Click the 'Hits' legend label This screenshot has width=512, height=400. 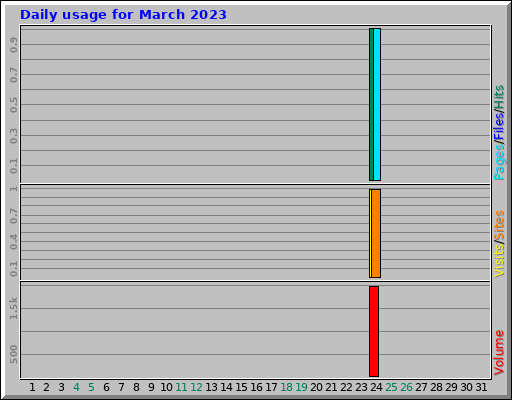tap(499, 97)
